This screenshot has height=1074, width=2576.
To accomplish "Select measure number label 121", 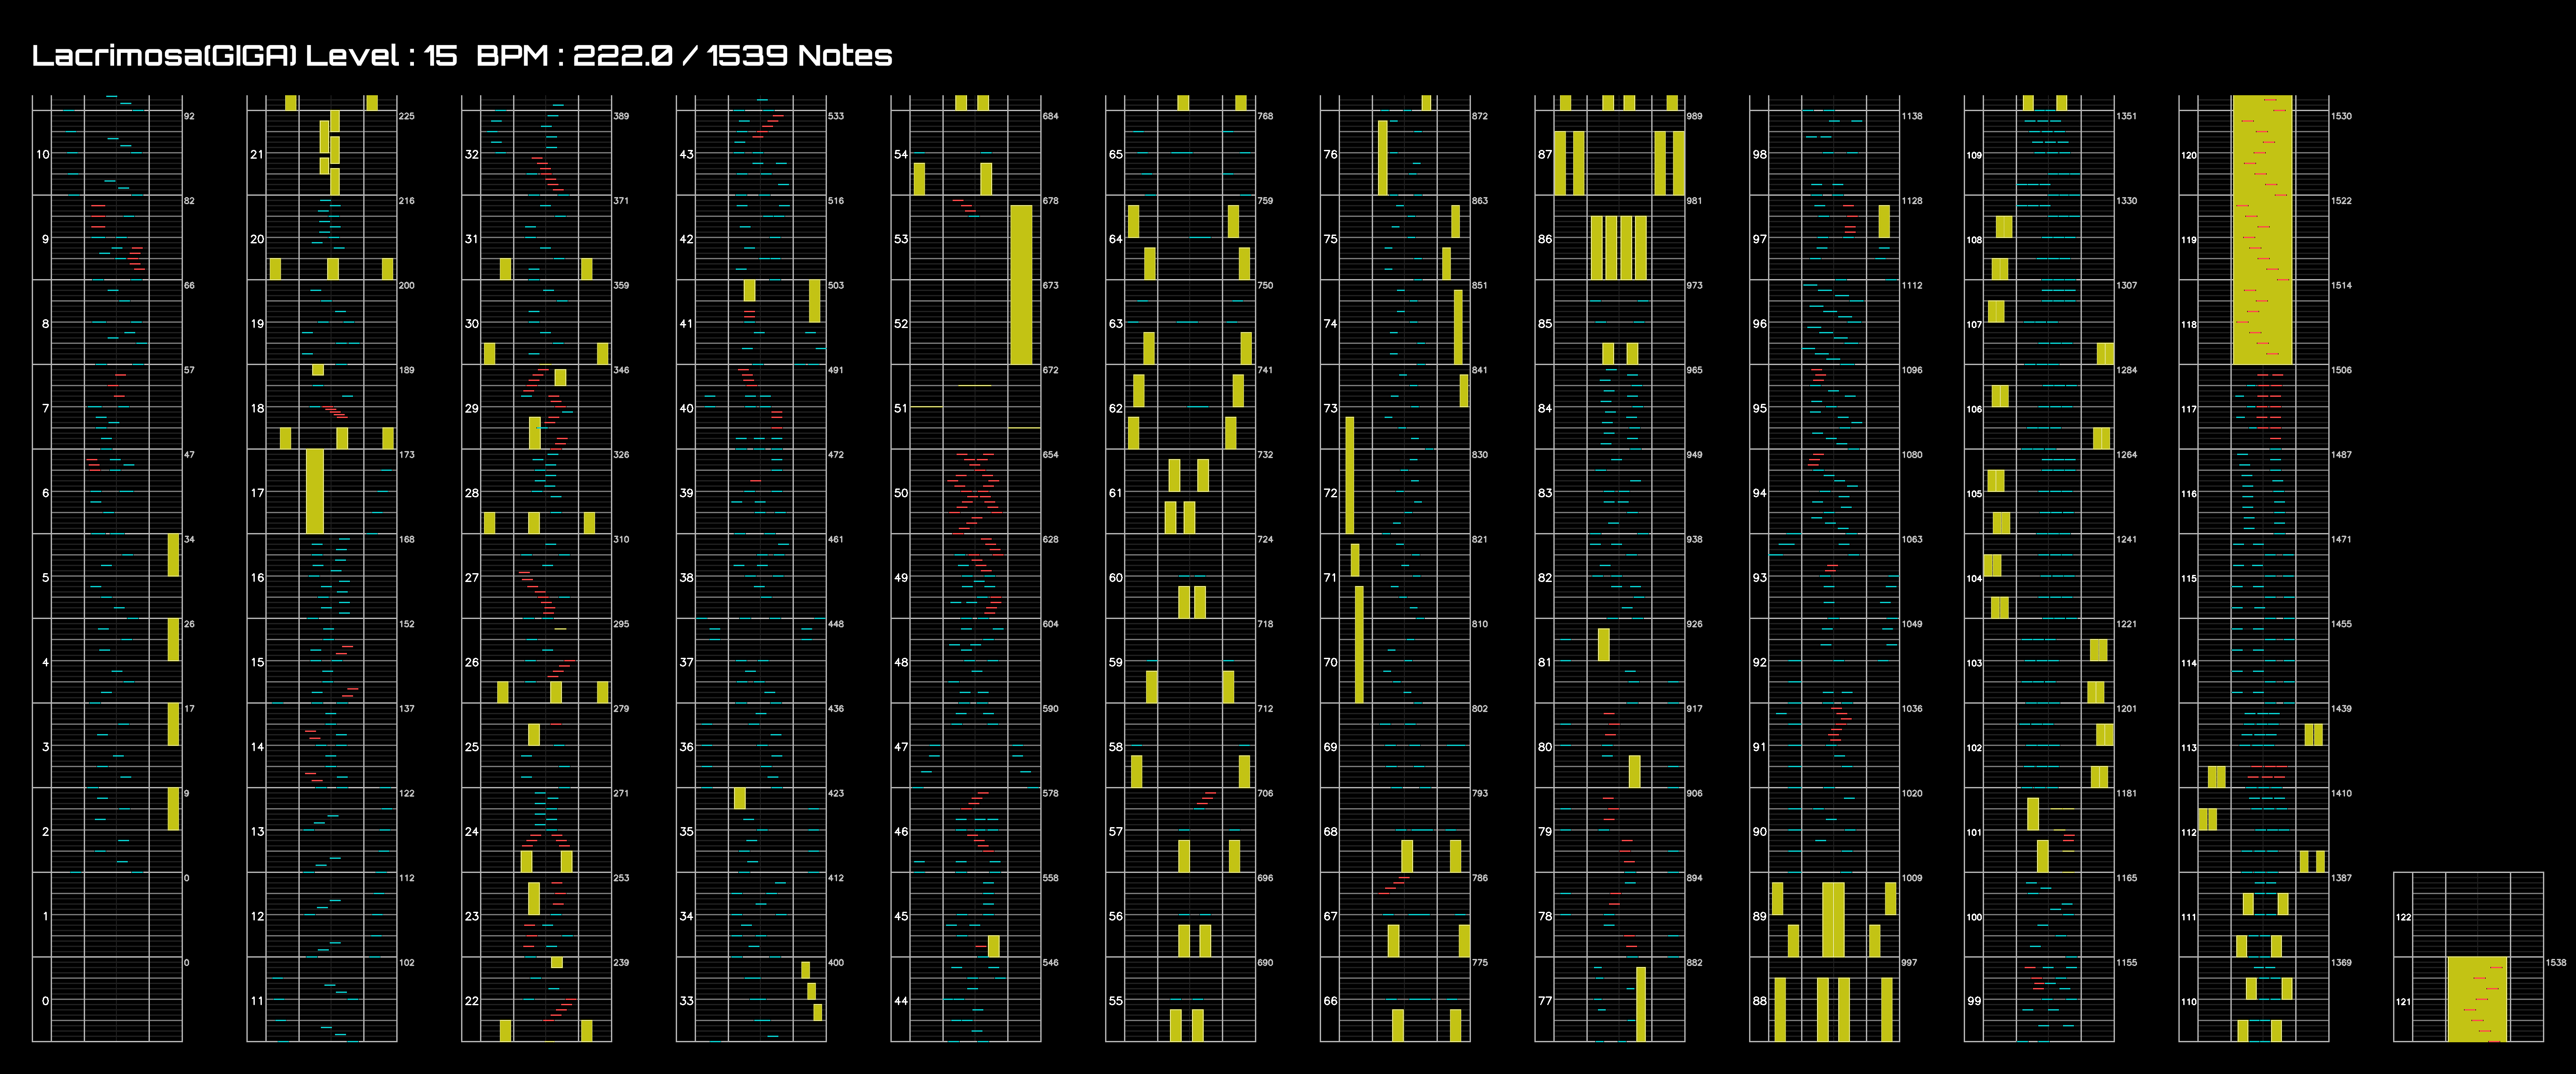I will 2403,1002.
